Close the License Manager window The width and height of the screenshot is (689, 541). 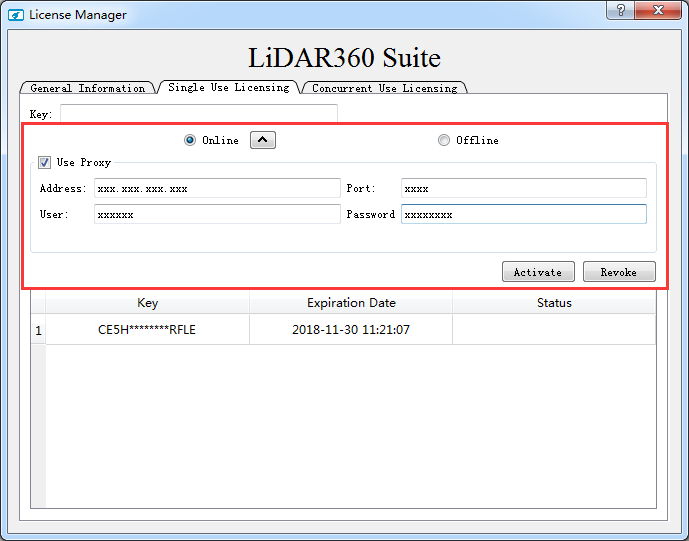(x=658, y=10)
